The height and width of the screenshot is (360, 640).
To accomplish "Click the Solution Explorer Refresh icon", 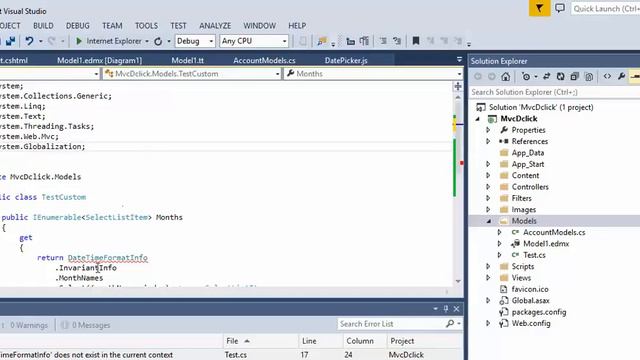I will point(560,76).
